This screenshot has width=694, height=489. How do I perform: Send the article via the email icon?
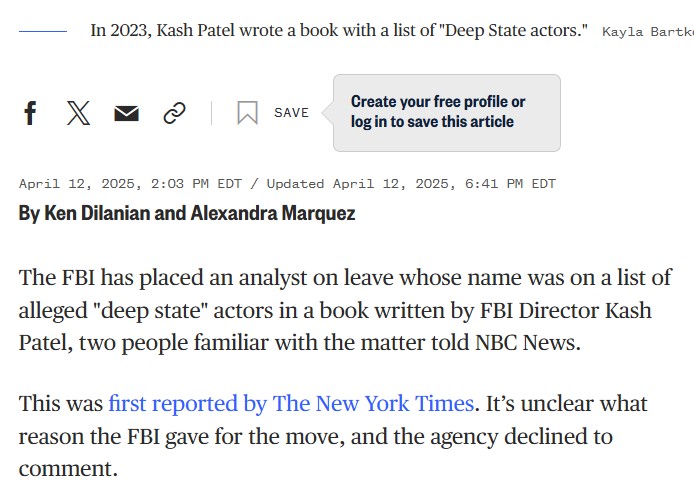127,113
